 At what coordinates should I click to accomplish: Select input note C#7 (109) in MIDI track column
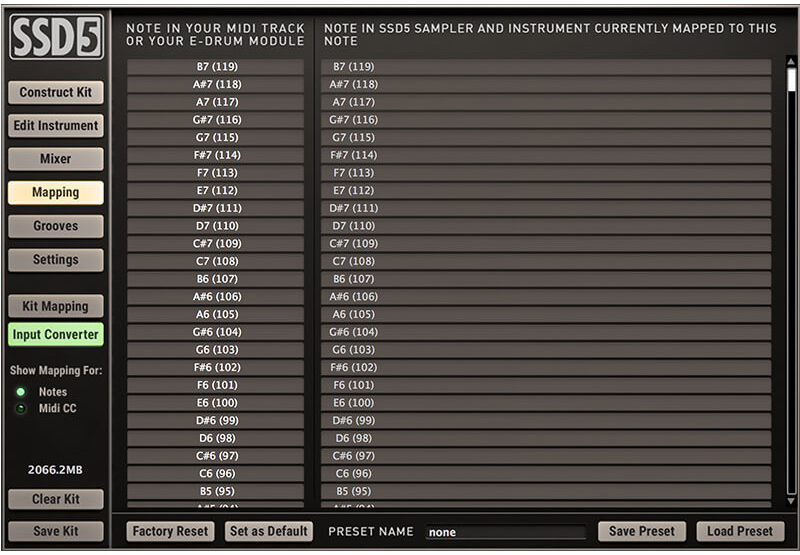click(x=215, y=243)
